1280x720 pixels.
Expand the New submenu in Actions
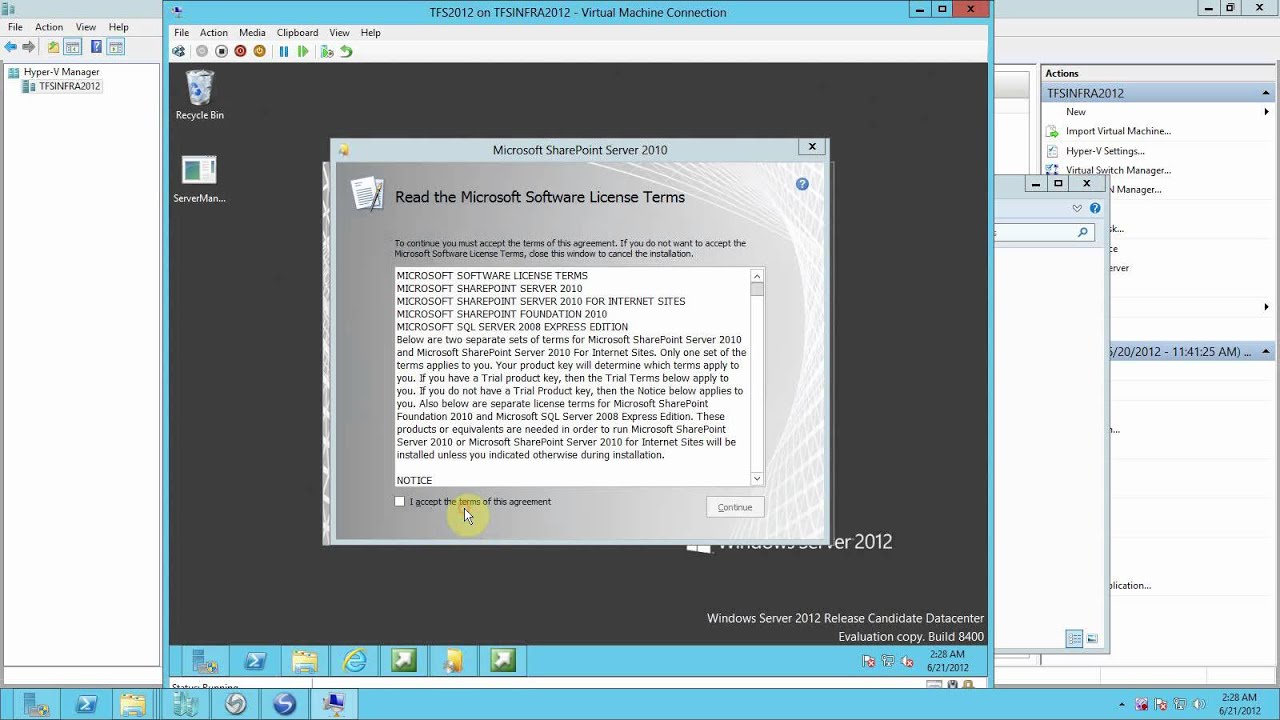click(x=1267, y=112)
